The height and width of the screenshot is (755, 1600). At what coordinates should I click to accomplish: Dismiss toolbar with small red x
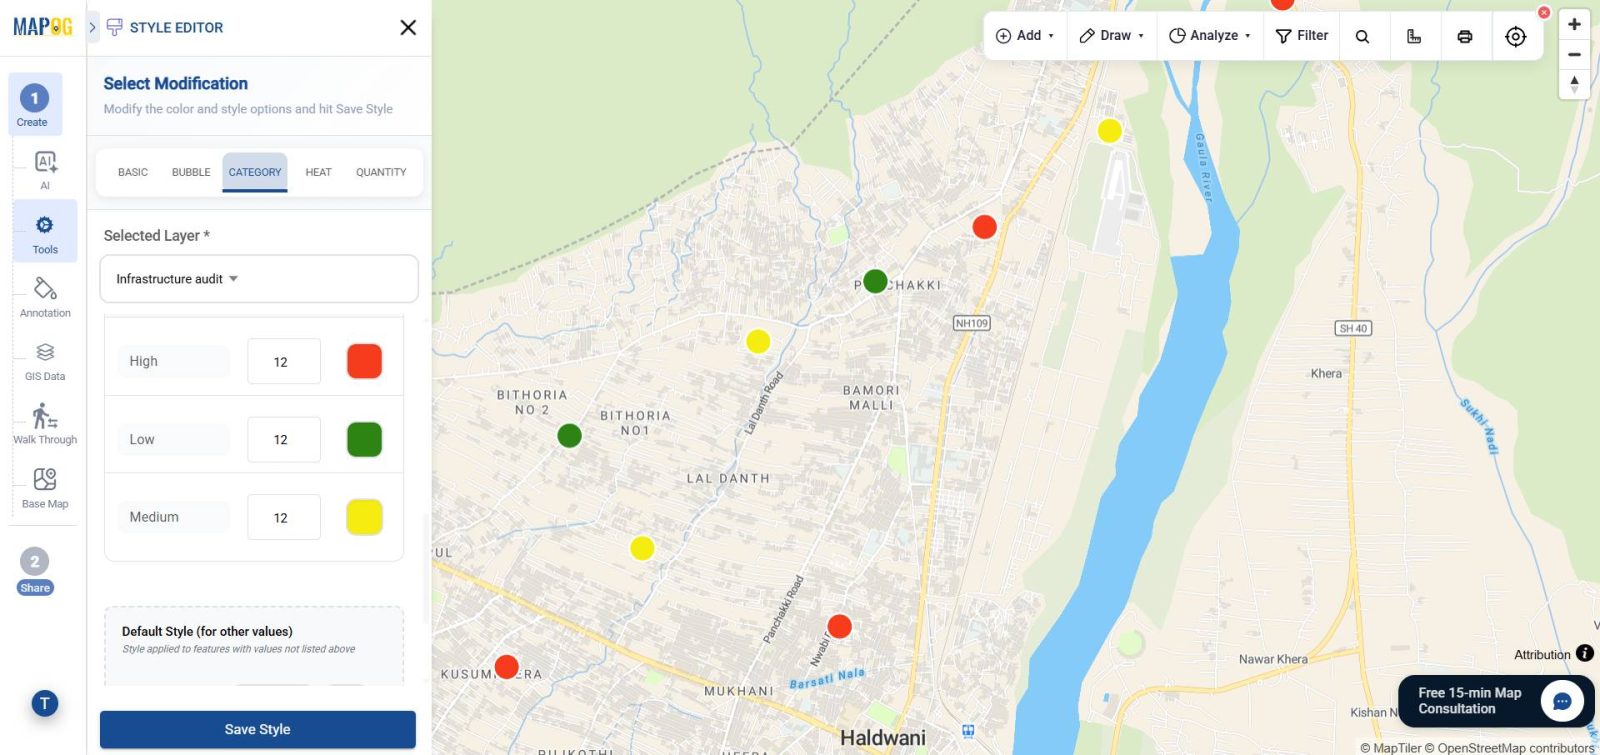tap(1544, 13)
